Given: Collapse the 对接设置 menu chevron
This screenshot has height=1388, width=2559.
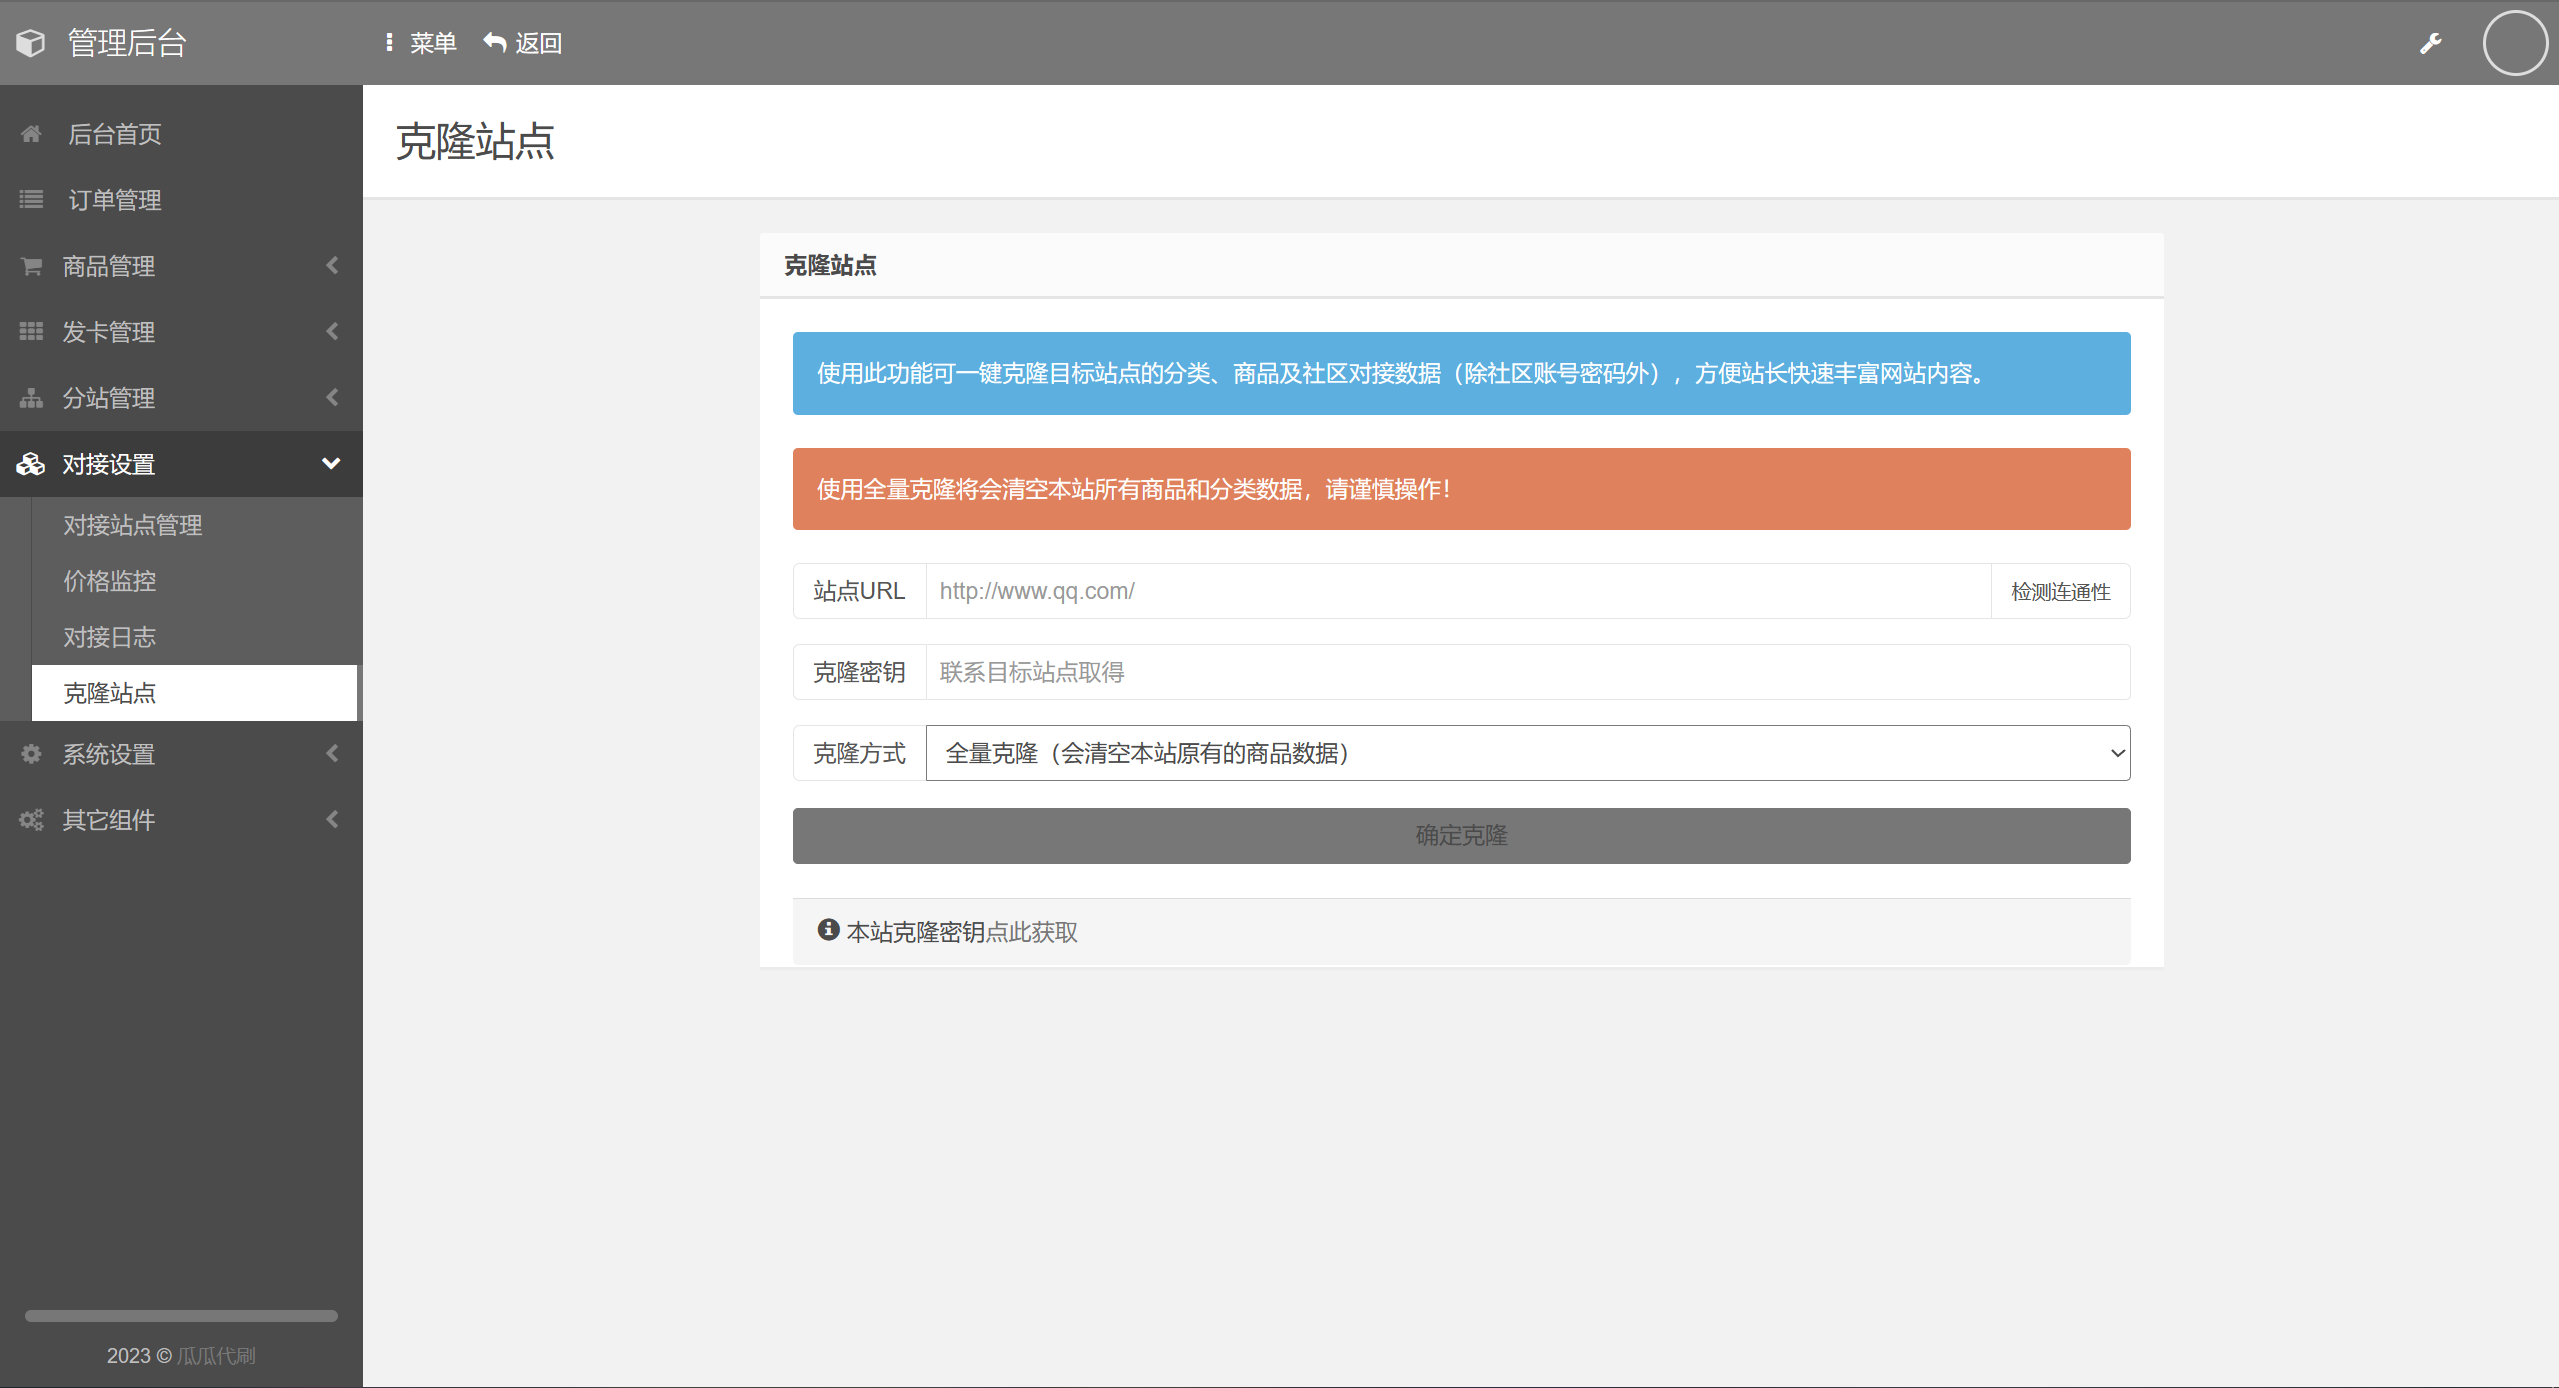Looking at the screenshot, I should [x=331, y=463].
